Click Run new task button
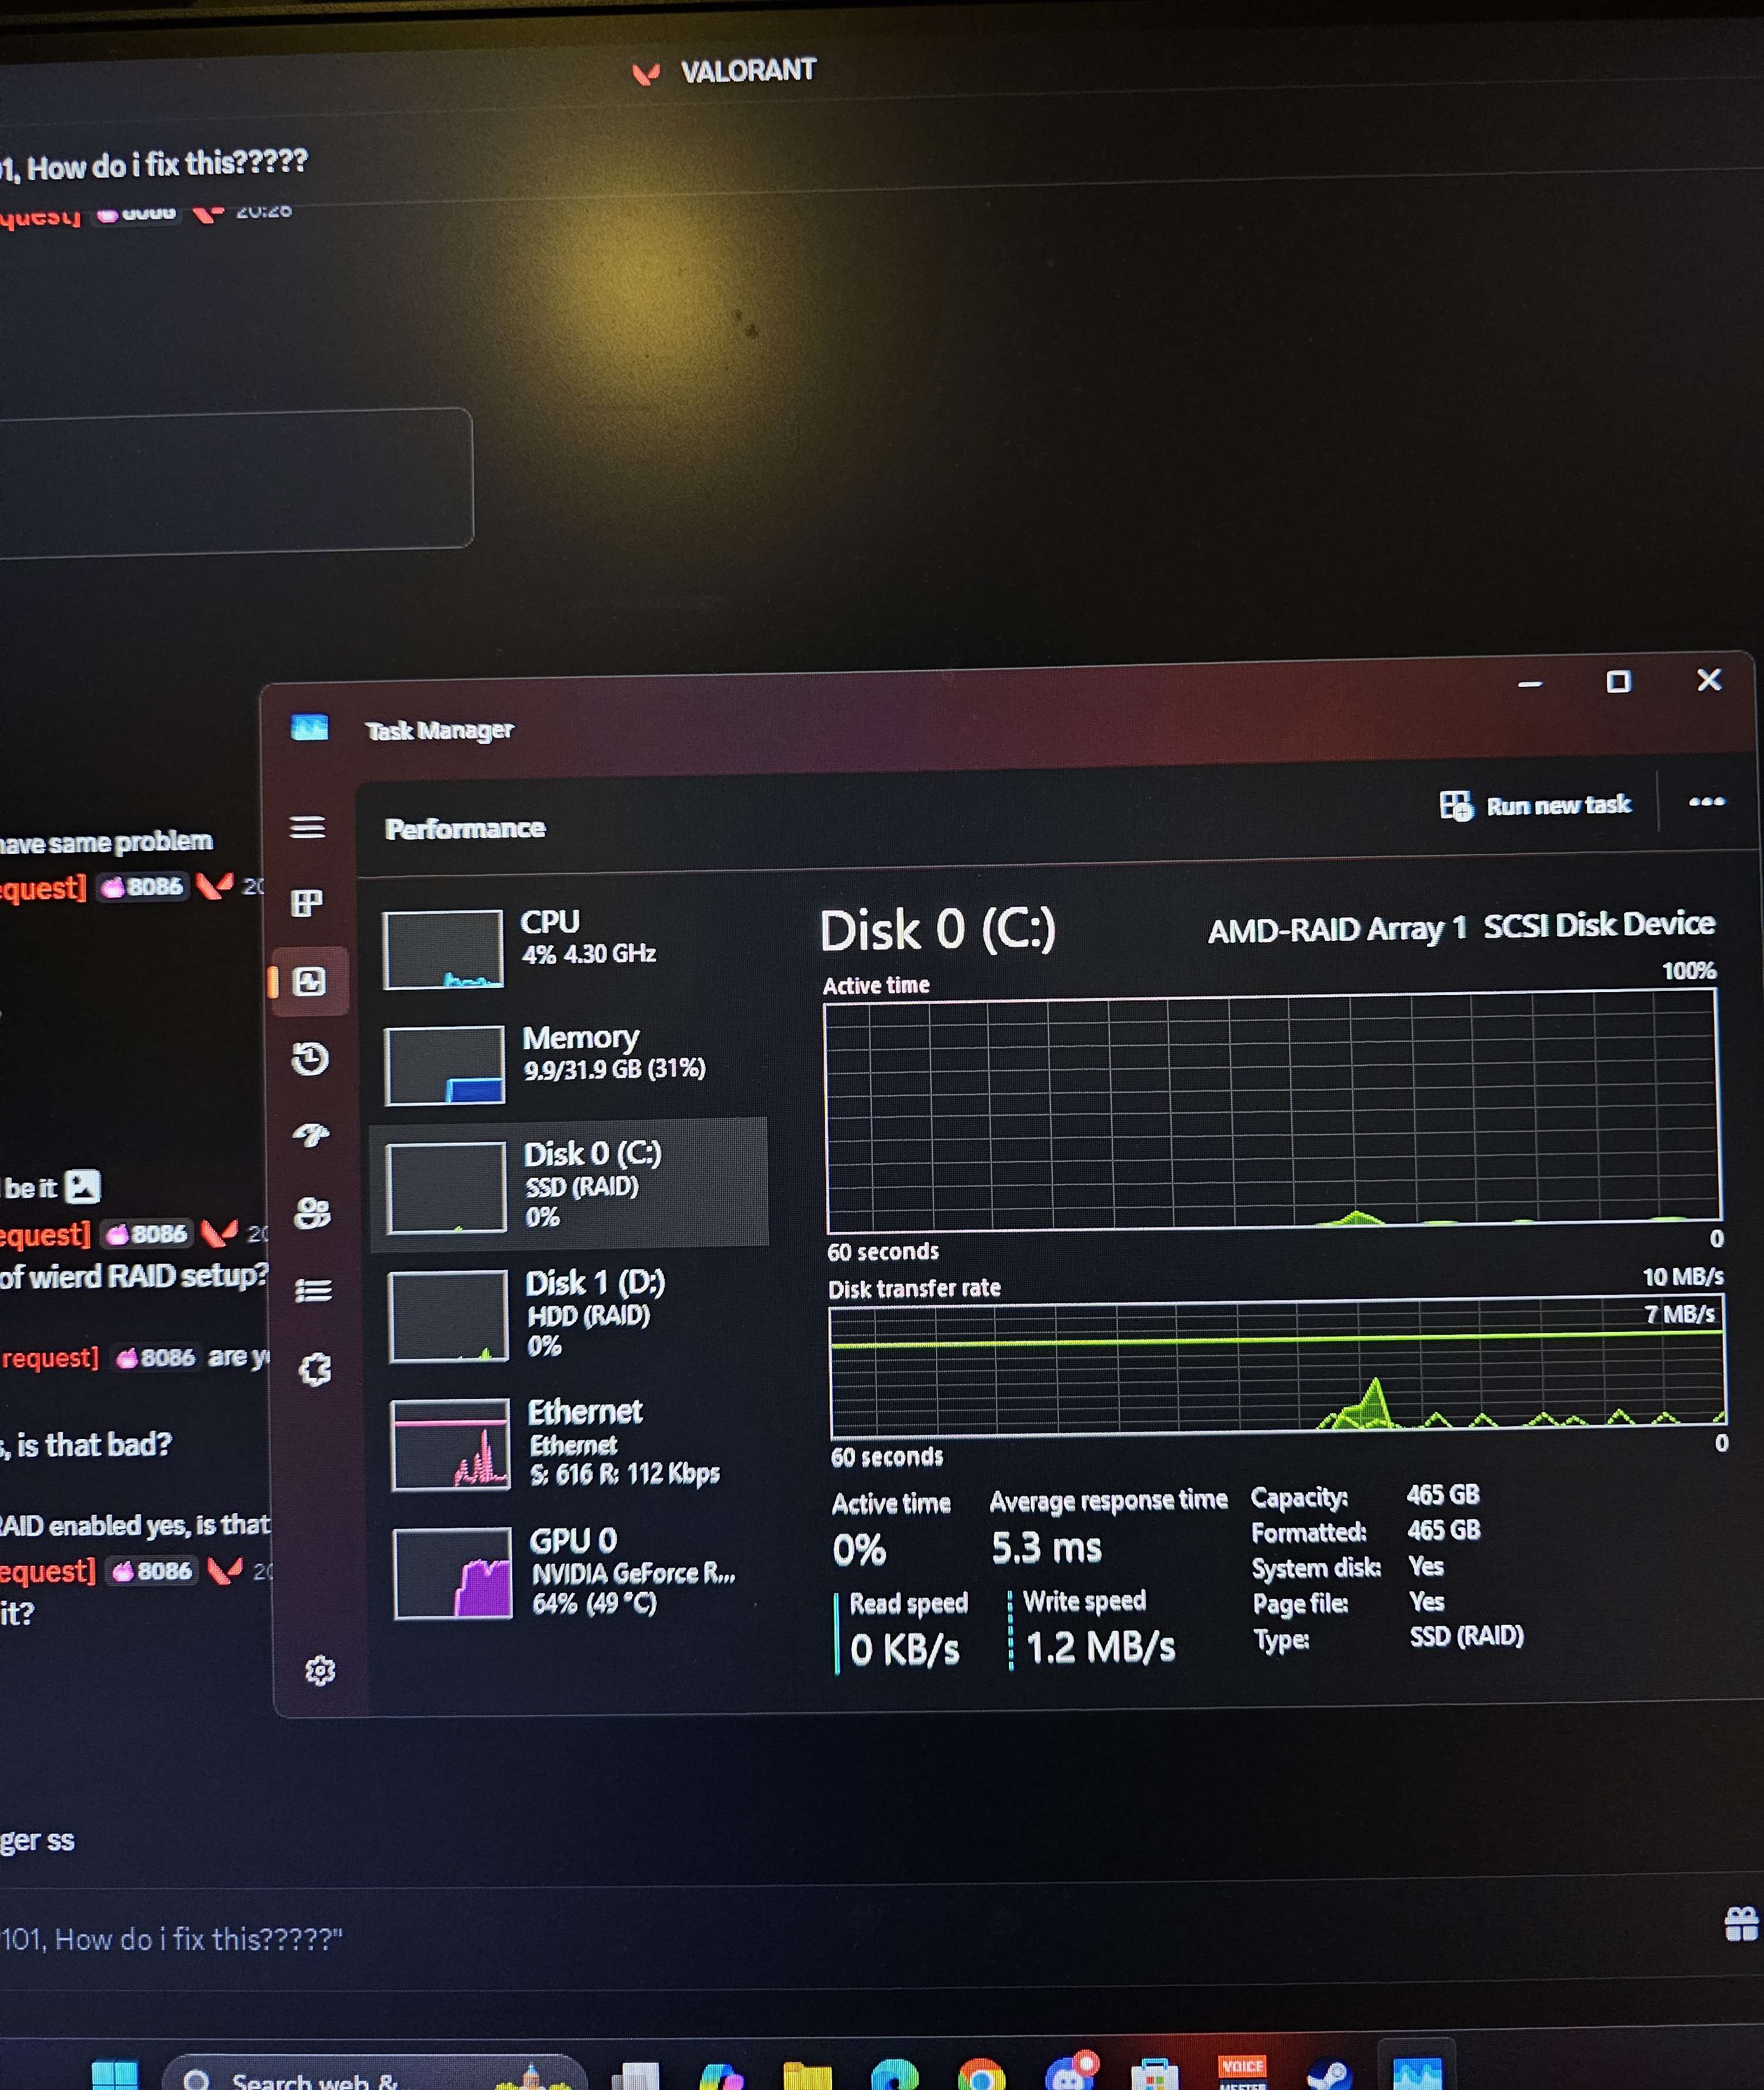This screenshot has width=1764, height=2090. pos(1535,805)
